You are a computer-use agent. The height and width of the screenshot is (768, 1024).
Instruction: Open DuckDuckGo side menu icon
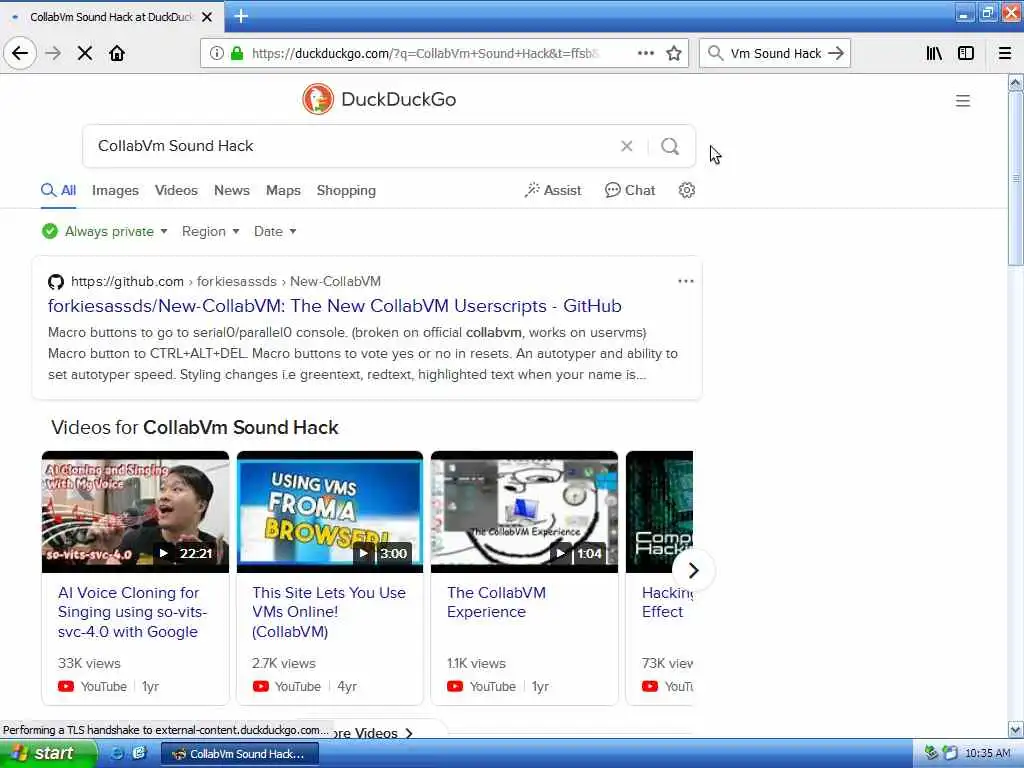coord(963,101)
